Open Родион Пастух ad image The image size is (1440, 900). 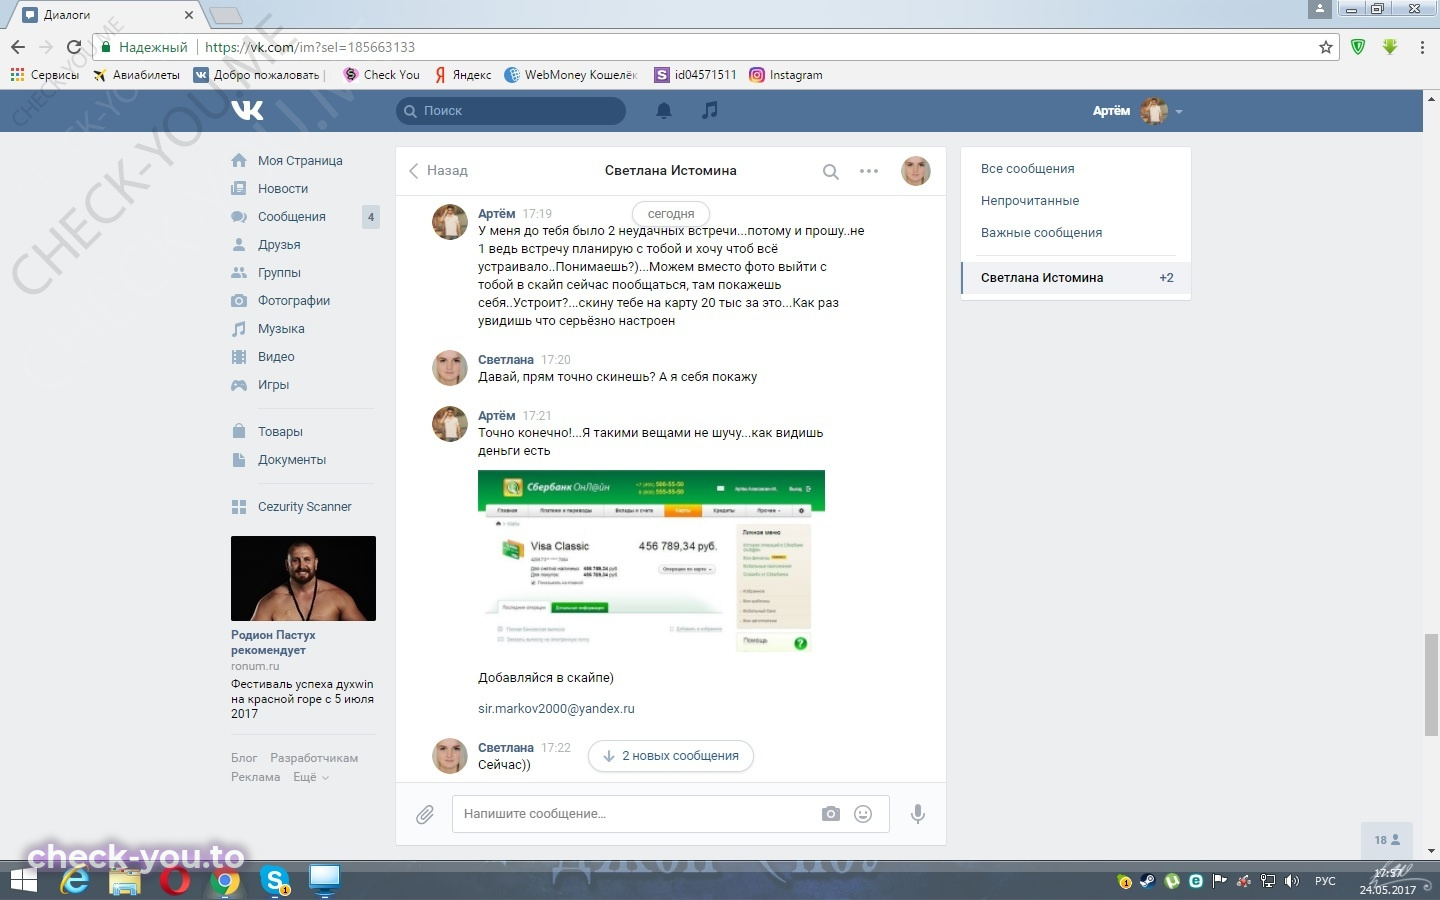pyautogui.click(x=303, y=578)
